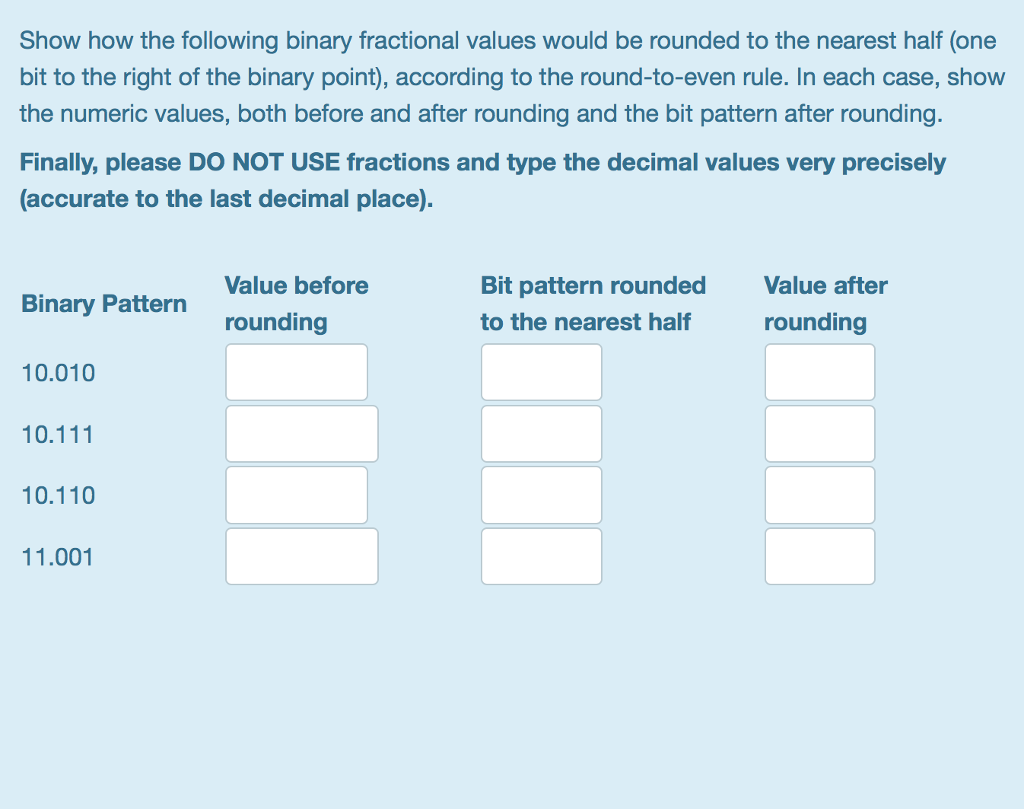Click the binary pattern label 11.001
This screenshot has height=809, width=1024.
pos(58,557)
